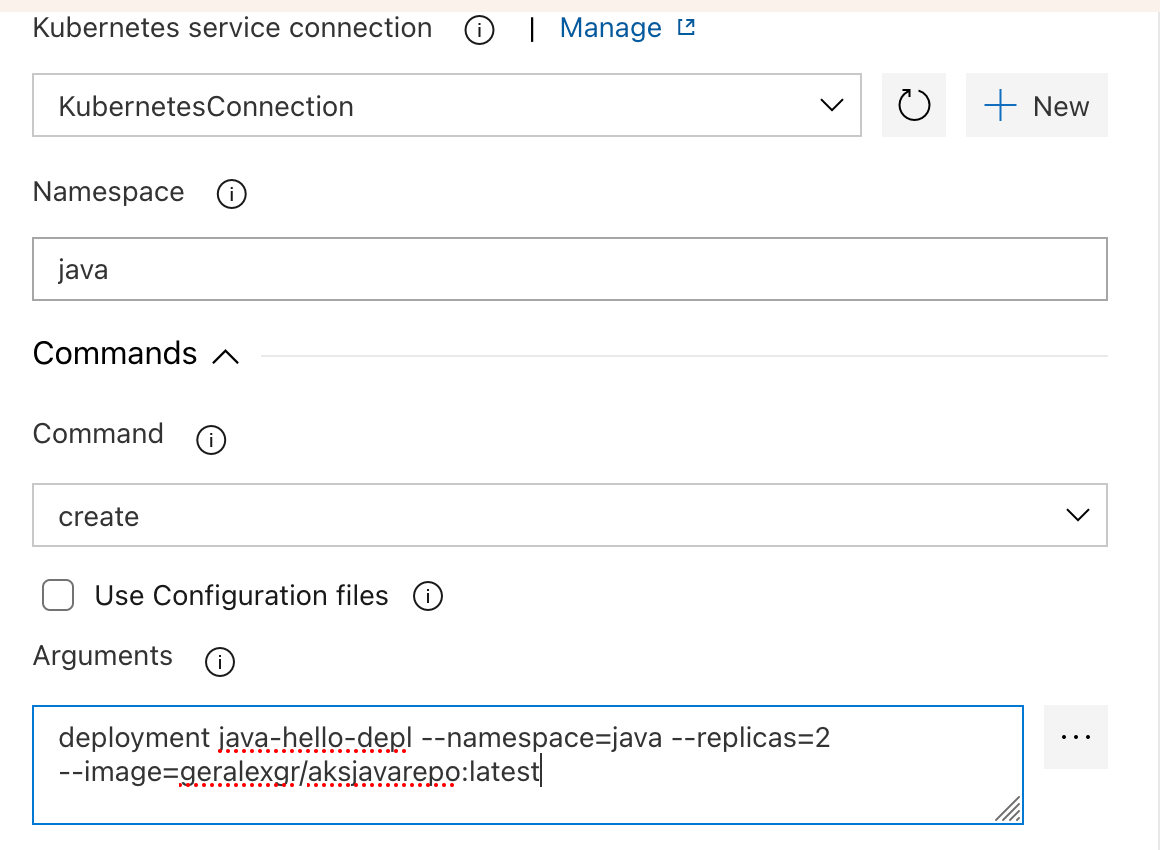Show info tooltip for Use Configuration files

(428, 596)
